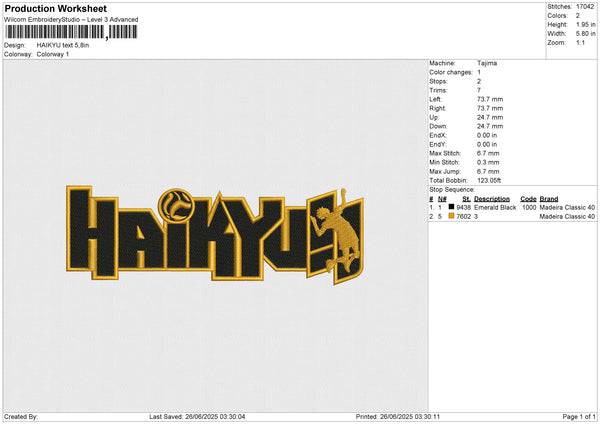600x424 pixels.
Task: Click the barcode under the header
Action: click(71, 32)
